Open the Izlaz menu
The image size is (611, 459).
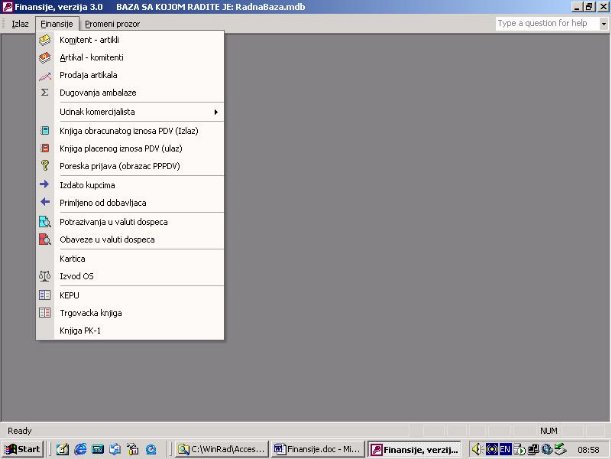tap(20, 22)
